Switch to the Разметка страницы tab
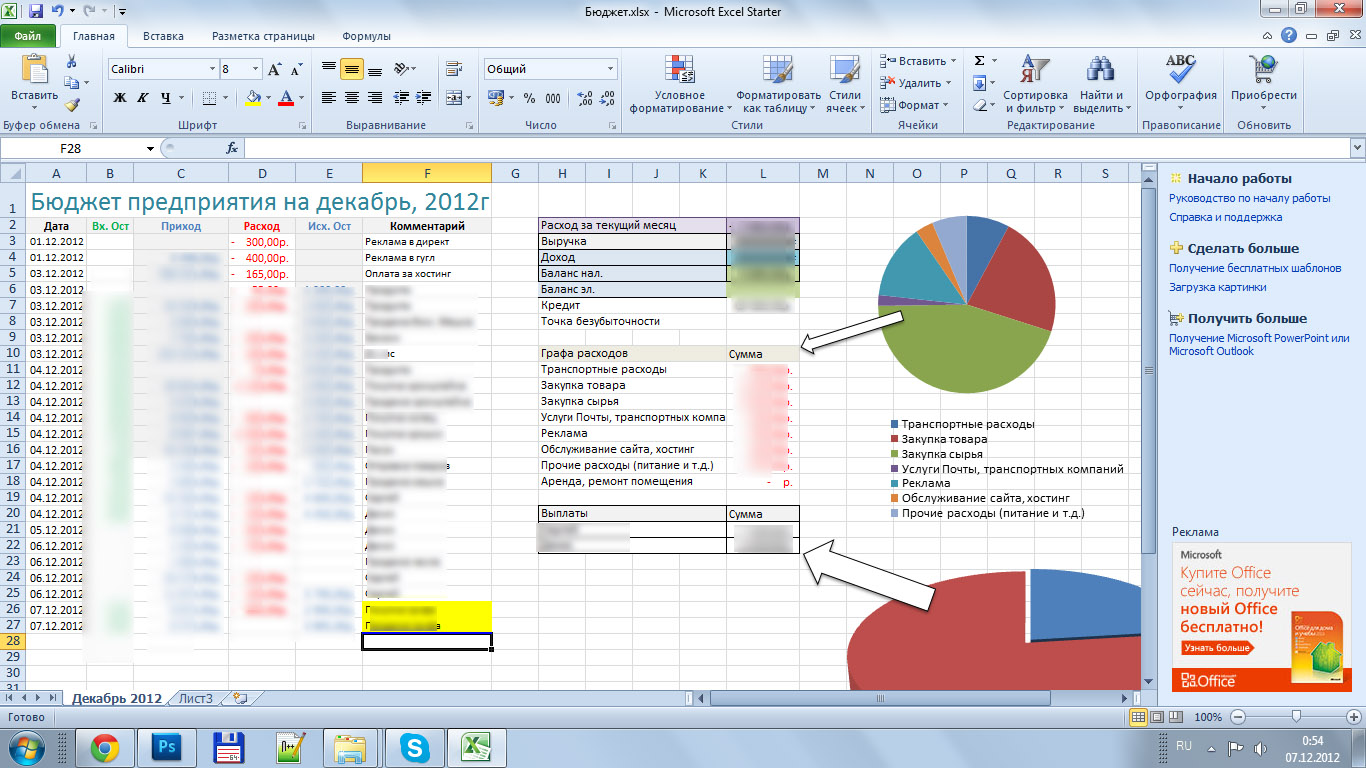Viewport: 1366px width, 768px height. (x=263, y=36)
